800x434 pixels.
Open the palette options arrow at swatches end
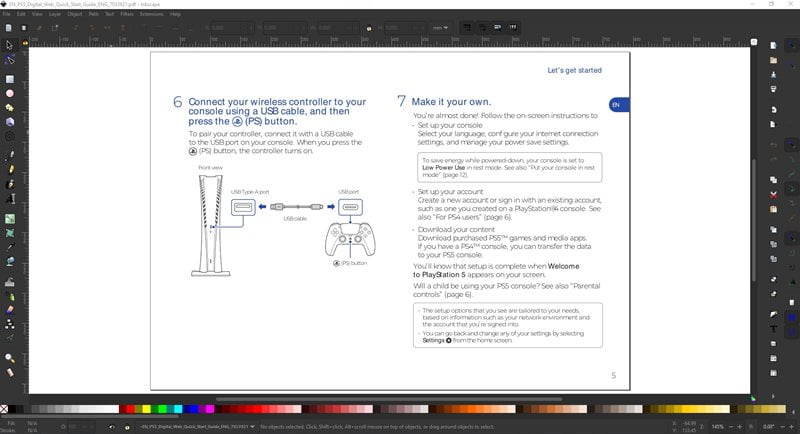tap(793, 410)
